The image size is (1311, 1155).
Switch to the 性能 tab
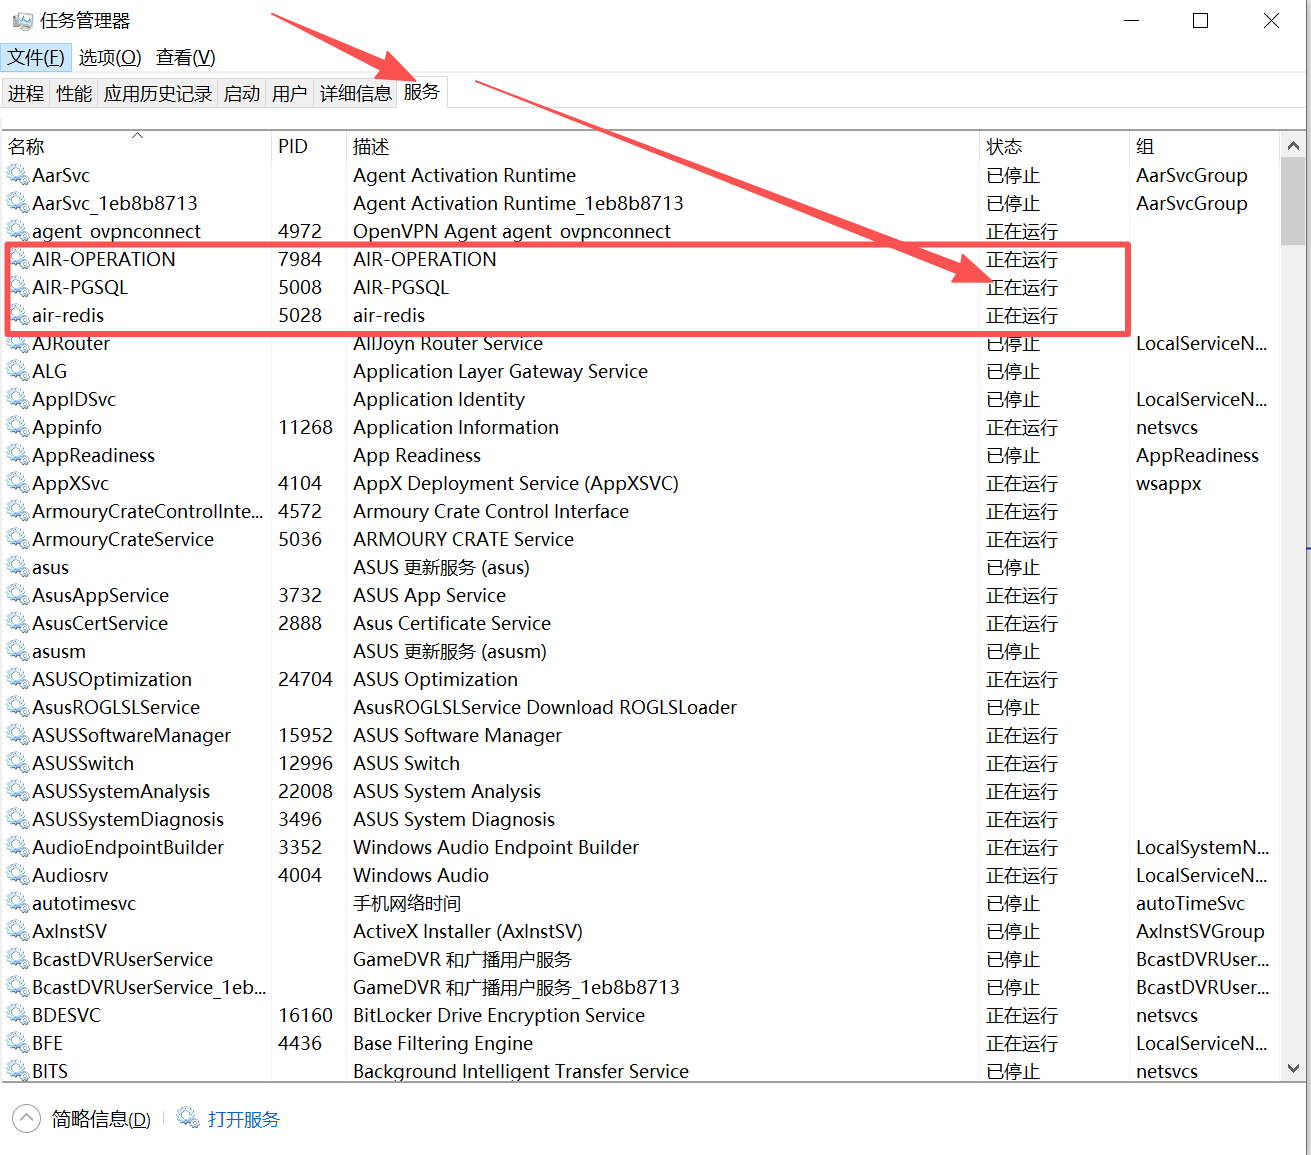[74, 94]
